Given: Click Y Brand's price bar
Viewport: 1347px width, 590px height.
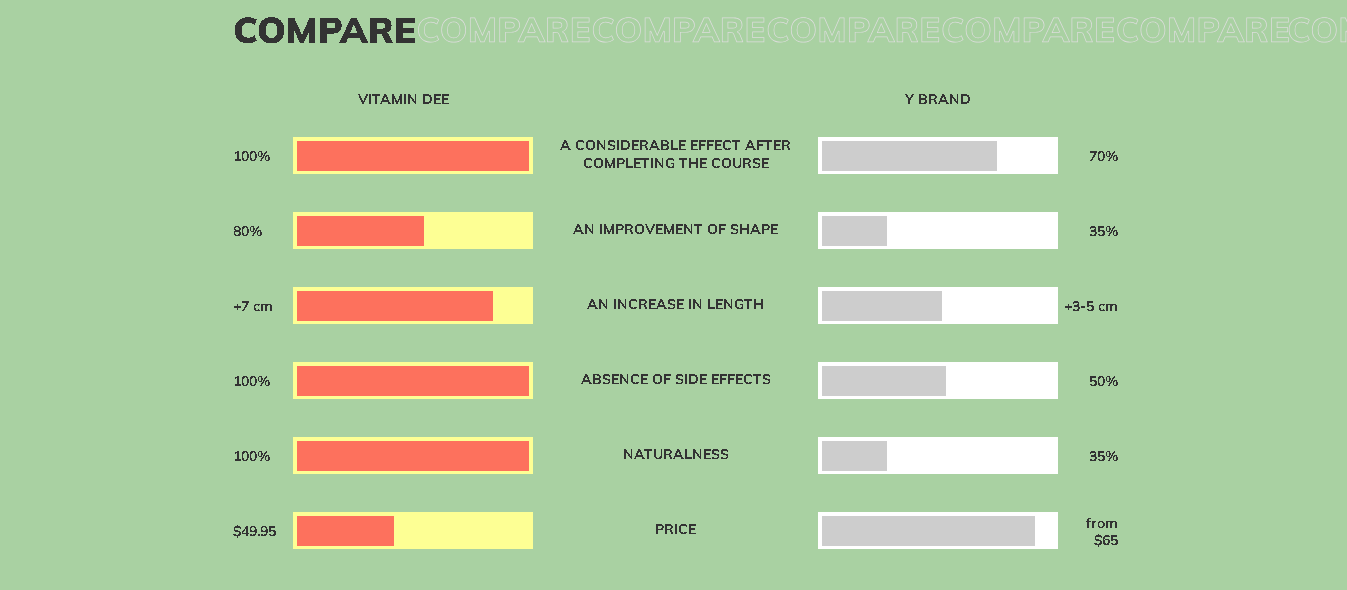Looking at the screenshot, I should pyautogui.click(x=938, y=531).
